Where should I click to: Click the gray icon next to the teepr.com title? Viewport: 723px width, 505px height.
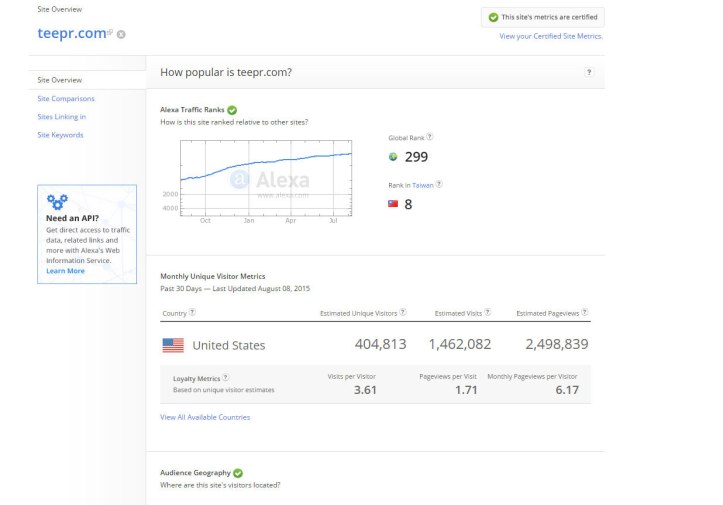121,35
